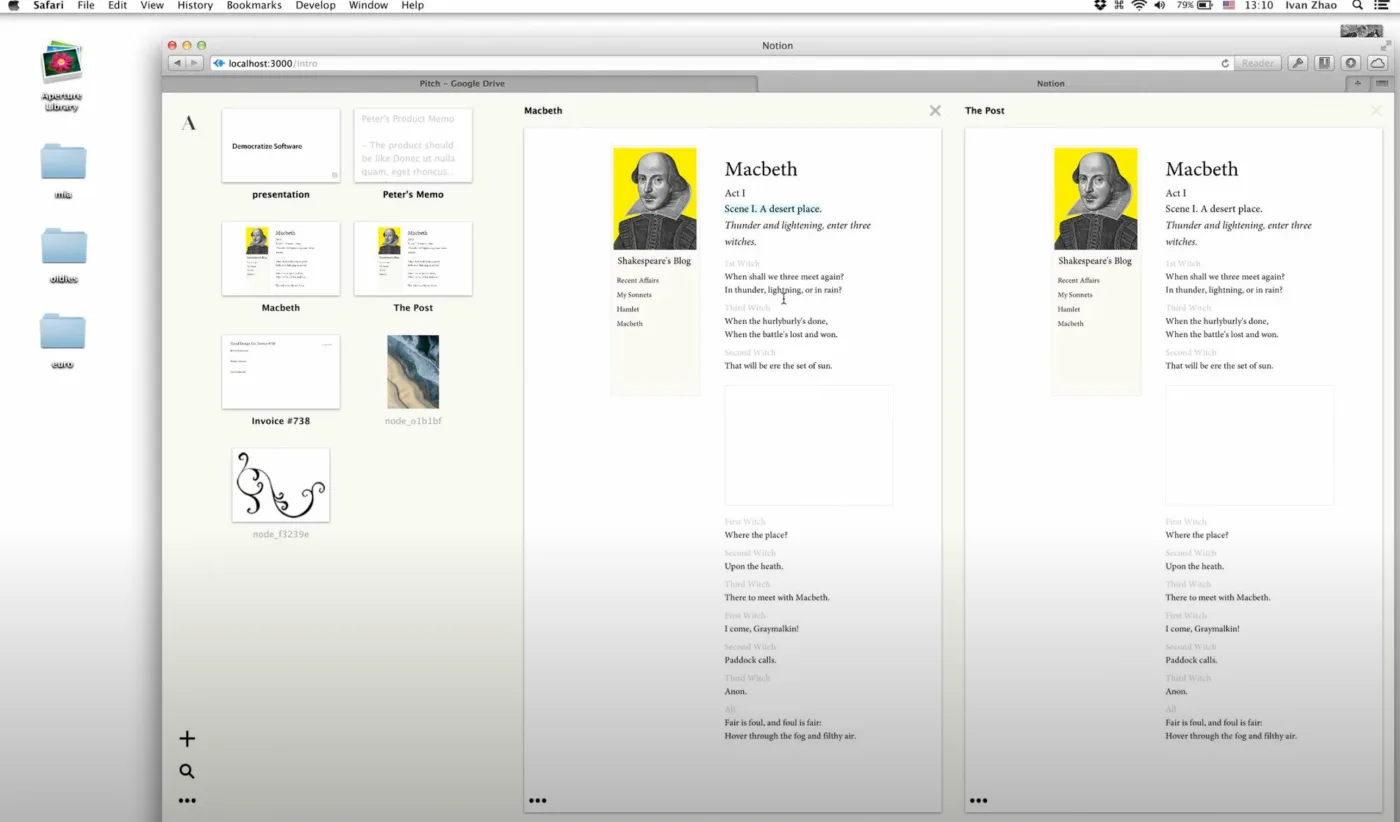Open the View menu
This screenshot has width=1400, height=822.
tap(152, 6)
